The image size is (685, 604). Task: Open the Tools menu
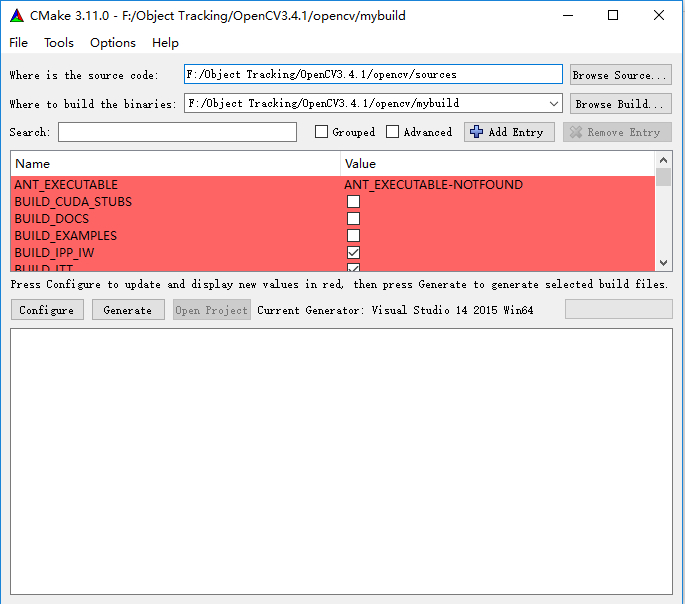(x=59, y=43)
